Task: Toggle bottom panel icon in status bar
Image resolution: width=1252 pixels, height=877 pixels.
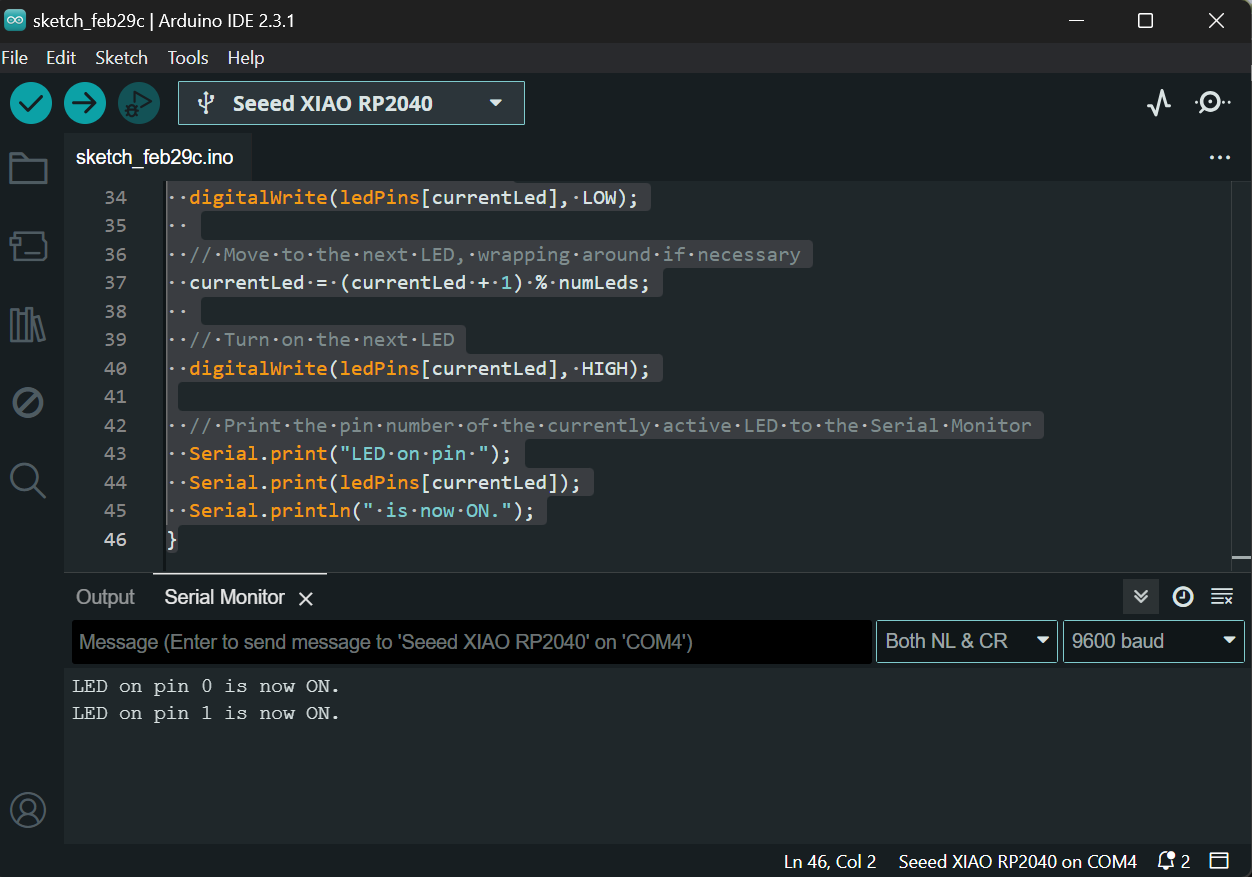Action: tap(1219, 861)
